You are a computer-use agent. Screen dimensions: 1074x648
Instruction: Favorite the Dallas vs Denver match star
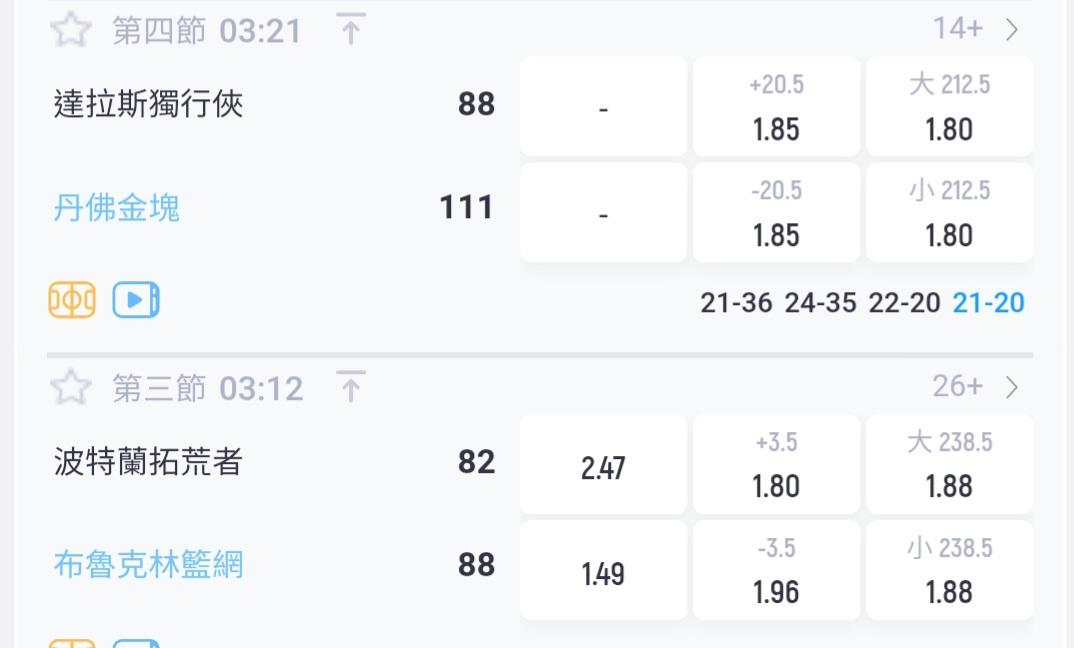(71, 30)
